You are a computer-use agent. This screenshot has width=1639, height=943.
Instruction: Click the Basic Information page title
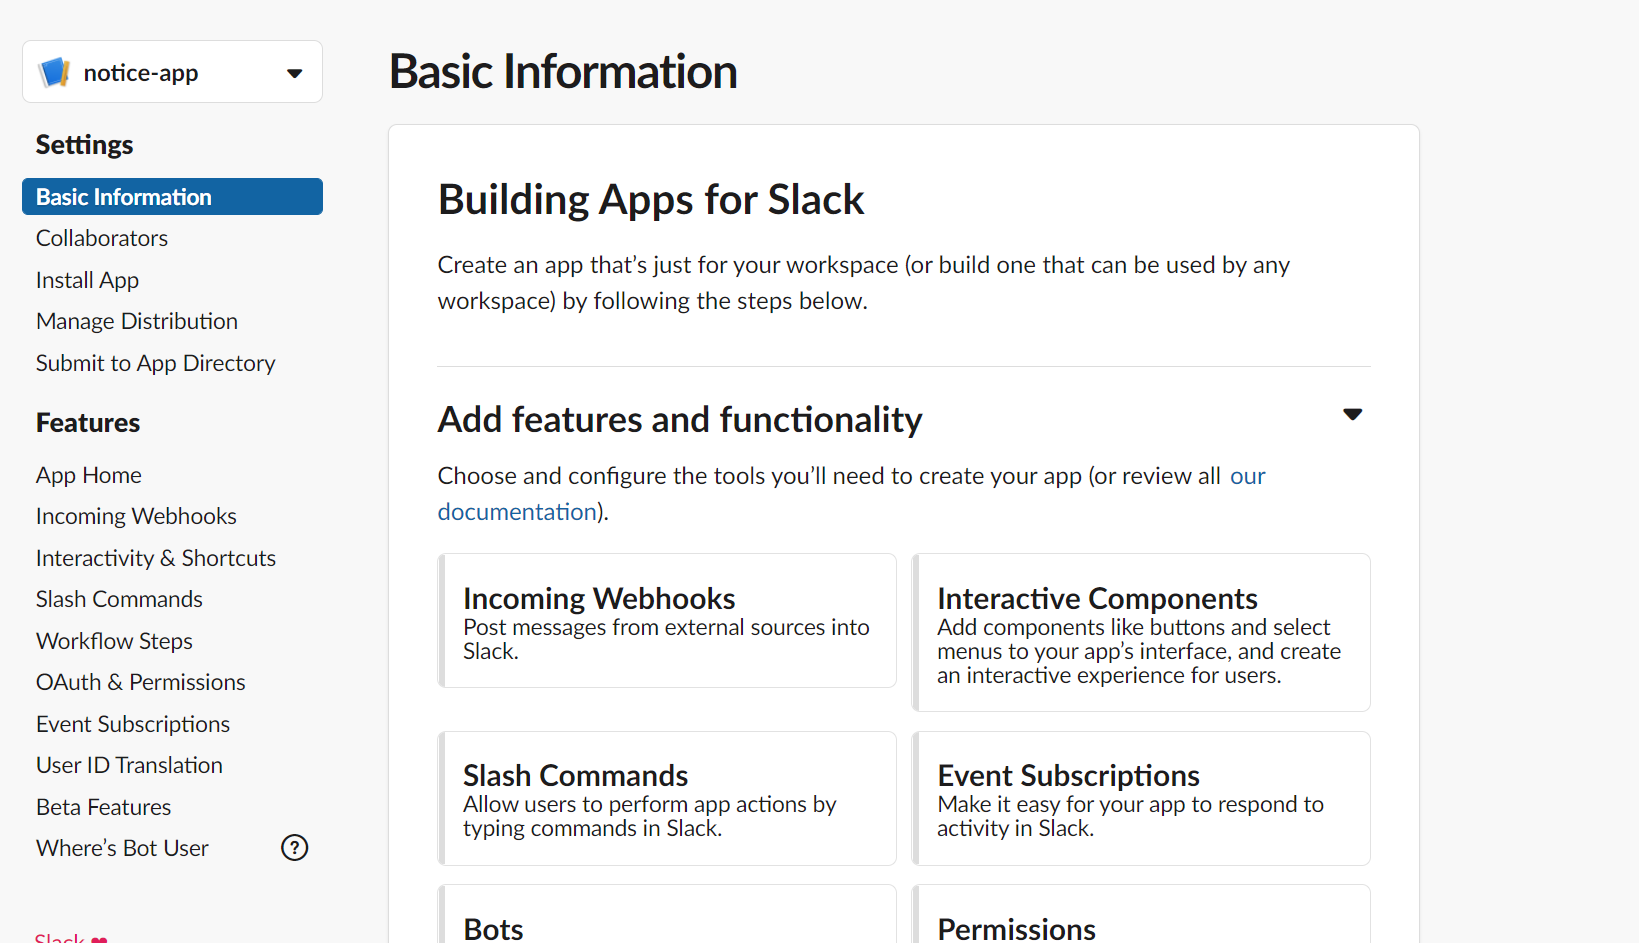[x=563, y=72]
